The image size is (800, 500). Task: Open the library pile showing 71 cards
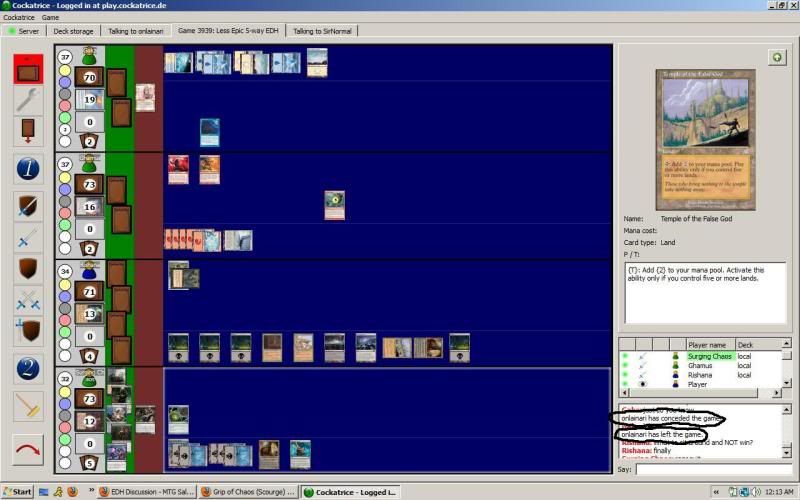89,292
